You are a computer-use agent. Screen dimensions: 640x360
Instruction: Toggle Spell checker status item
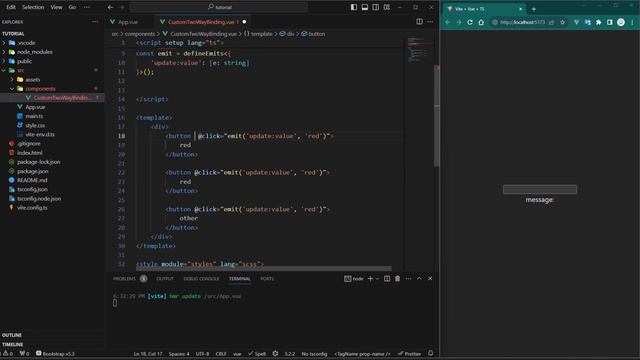tap(257, 354)
